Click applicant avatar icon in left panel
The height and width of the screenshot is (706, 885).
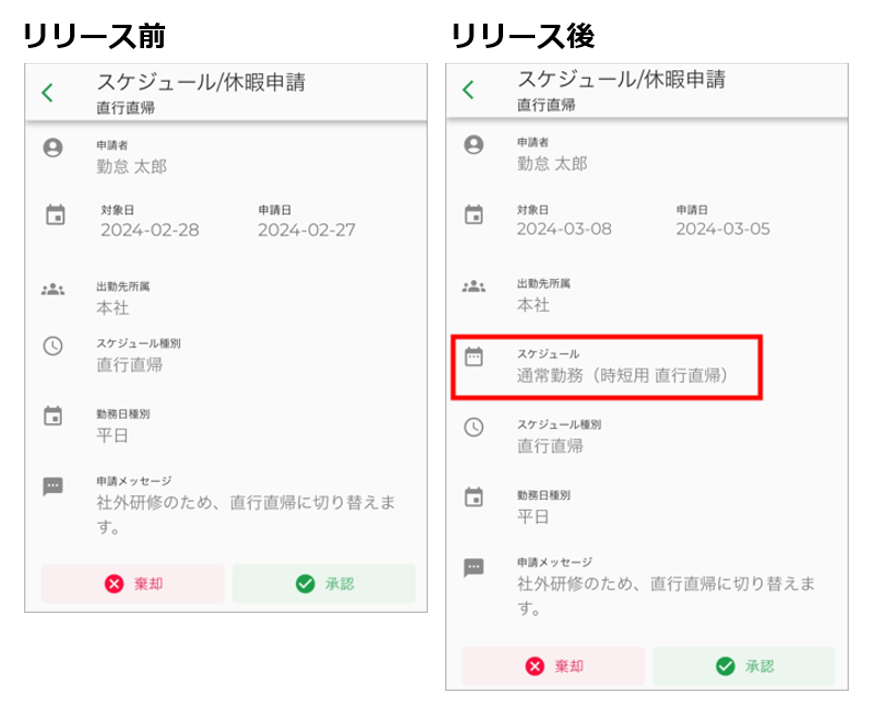coord(53,148)
